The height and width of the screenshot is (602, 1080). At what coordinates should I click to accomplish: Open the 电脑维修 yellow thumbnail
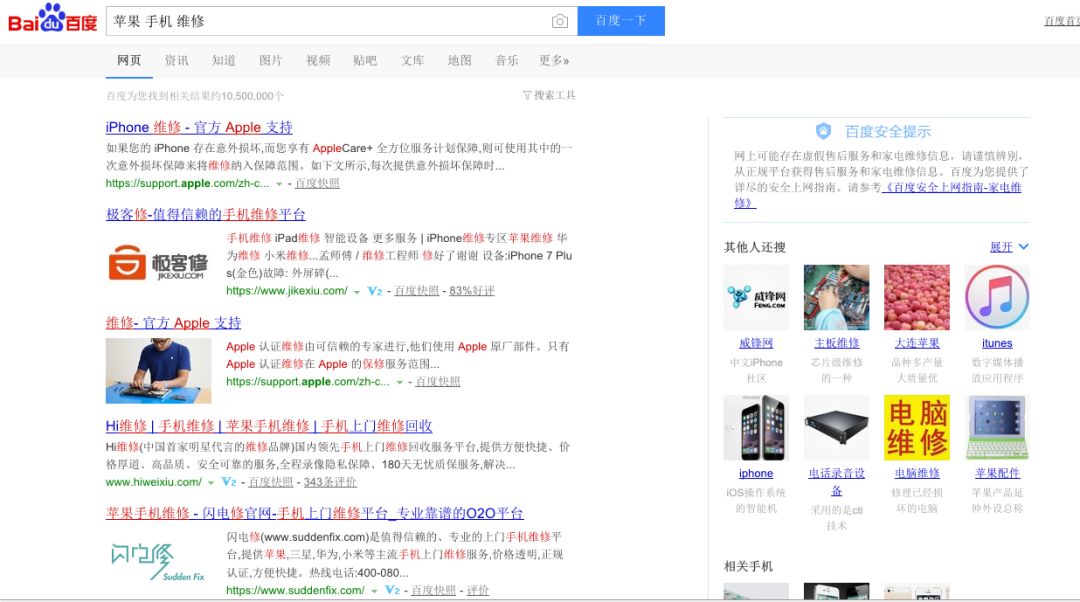(916, 427)
